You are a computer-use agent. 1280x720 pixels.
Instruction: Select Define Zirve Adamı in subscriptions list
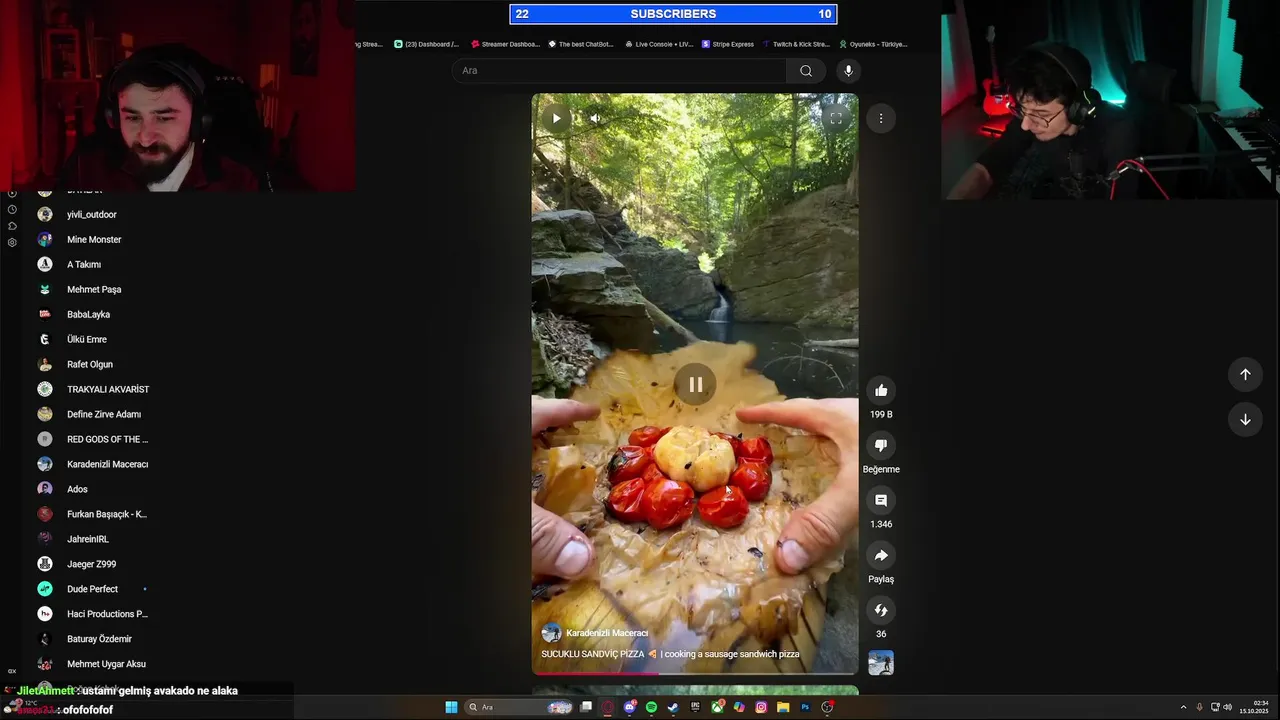[x=104, y=415]
